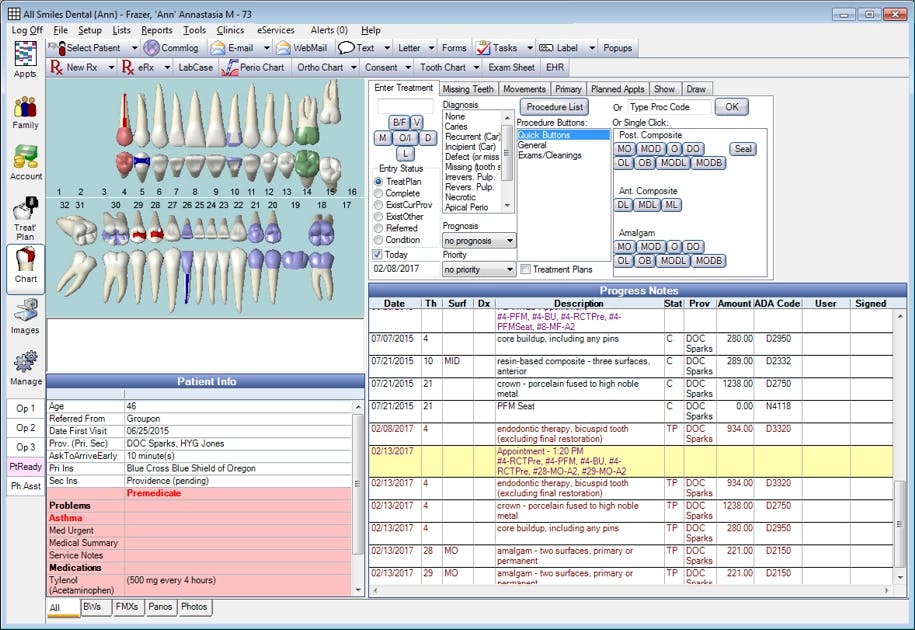Open the Manage module icon
This screenshot has width=915, height=630.
coord(25,367)
